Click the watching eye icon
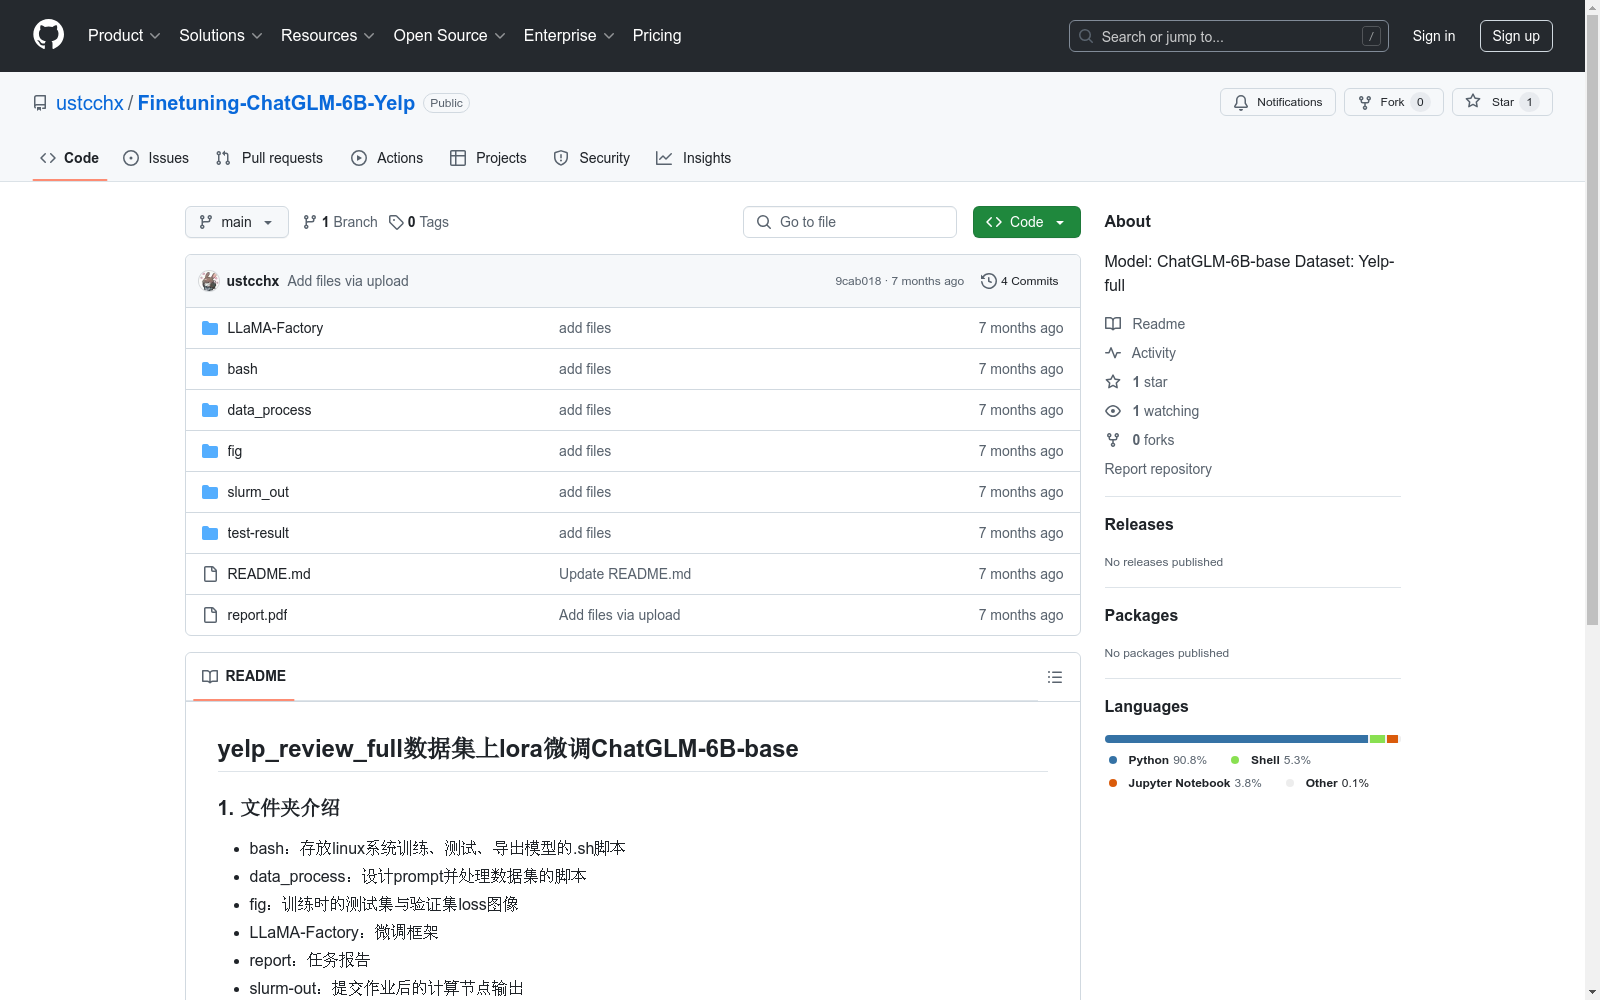The image size is (1600, 1000). [1113, 411]
